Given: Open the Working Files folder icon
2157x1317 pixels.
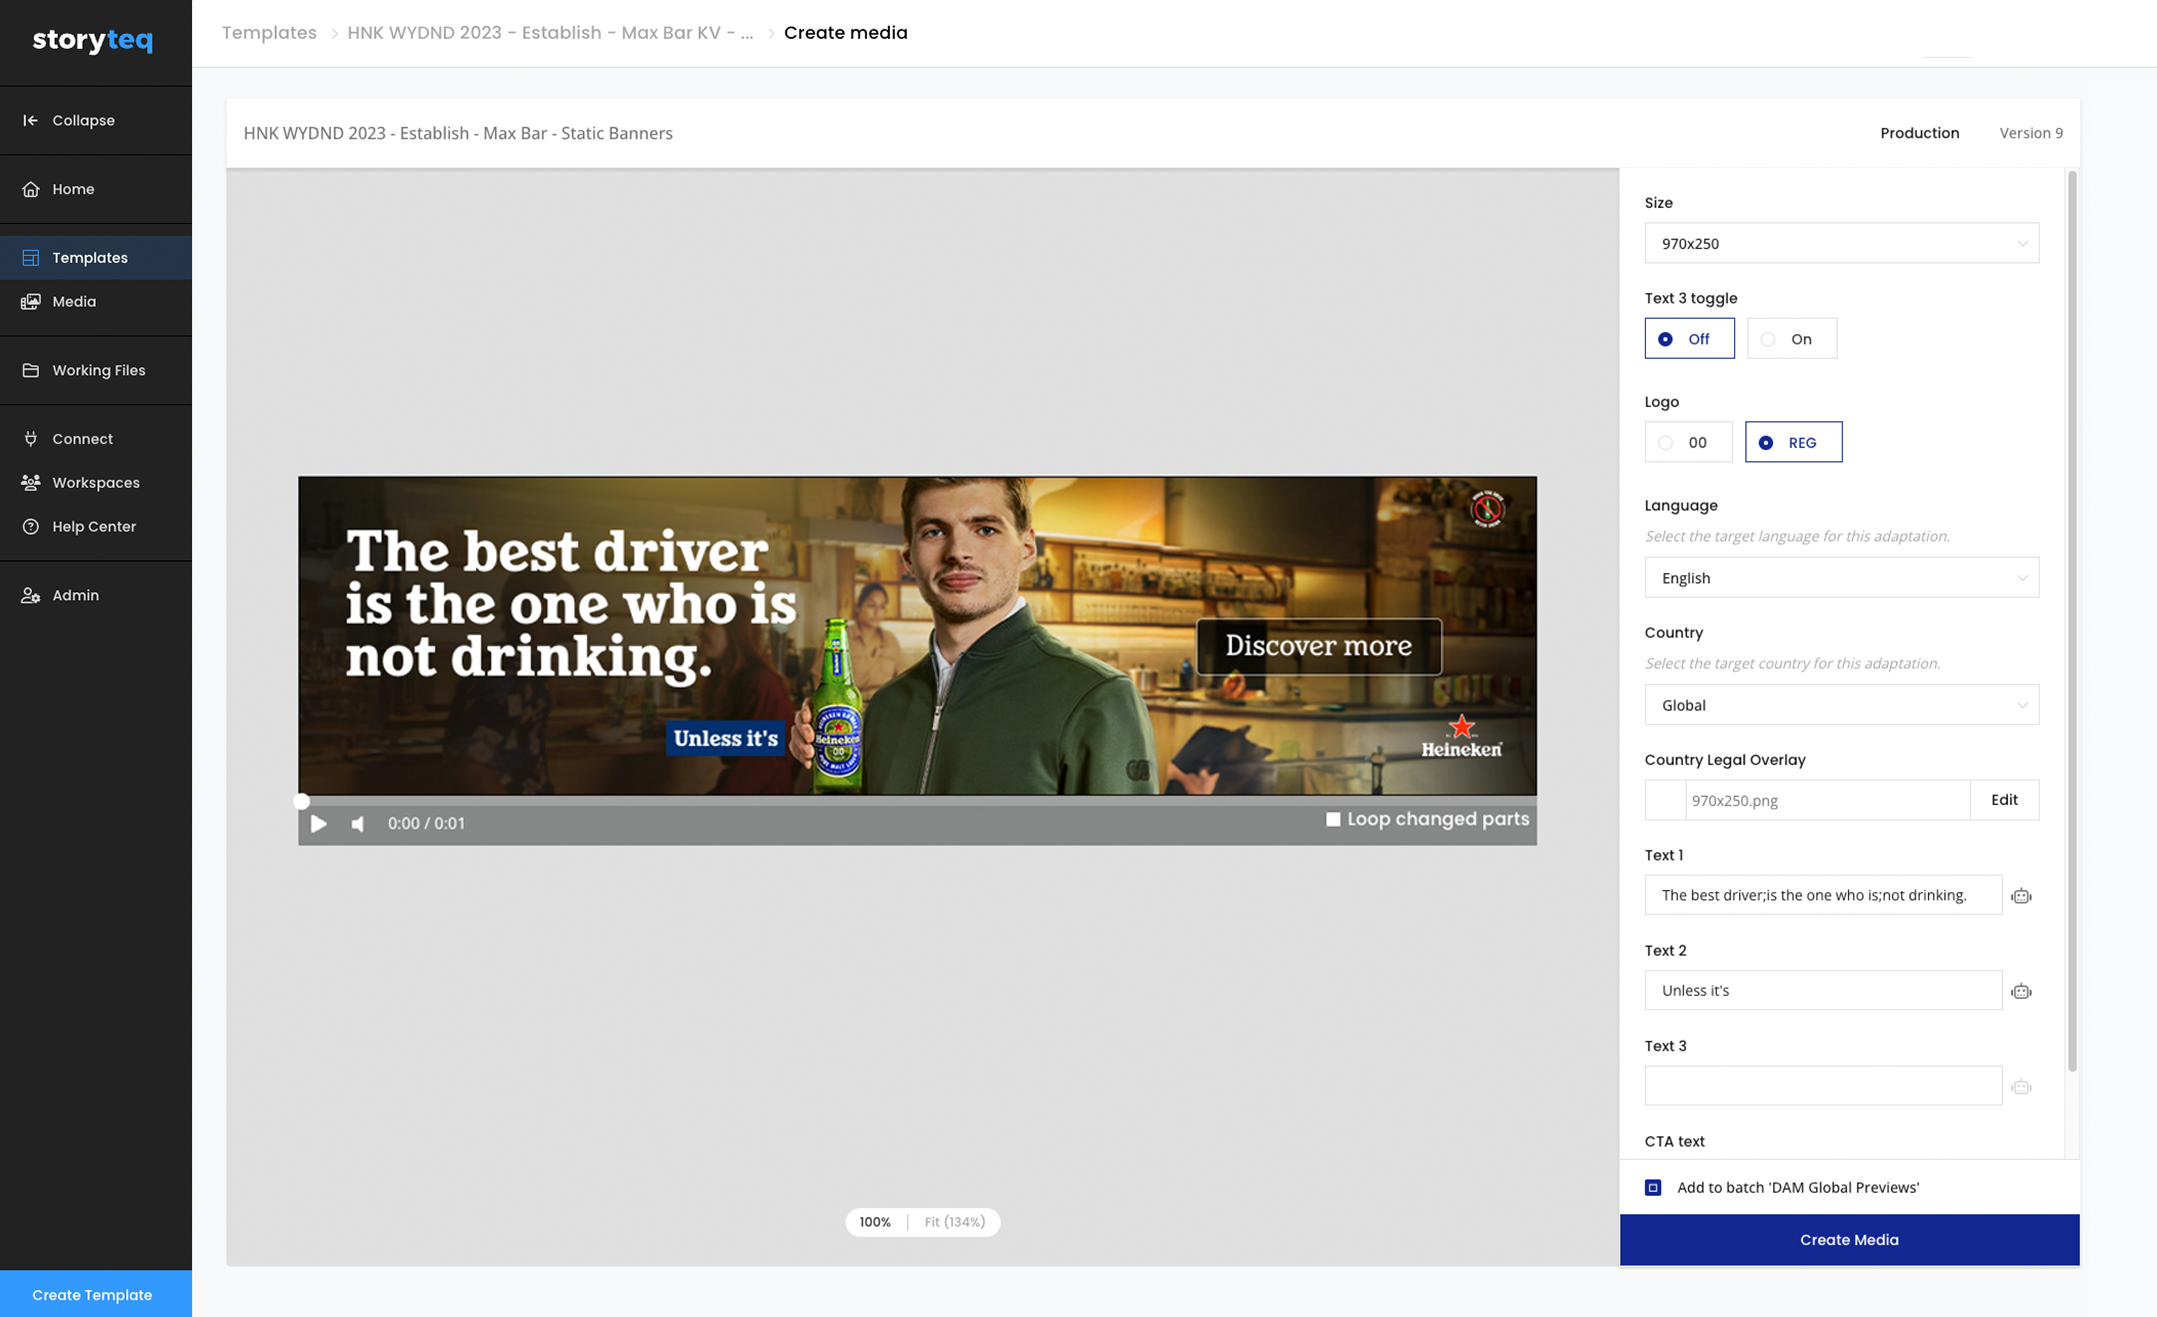Looking at the screenshot, I should pos(31,370).
